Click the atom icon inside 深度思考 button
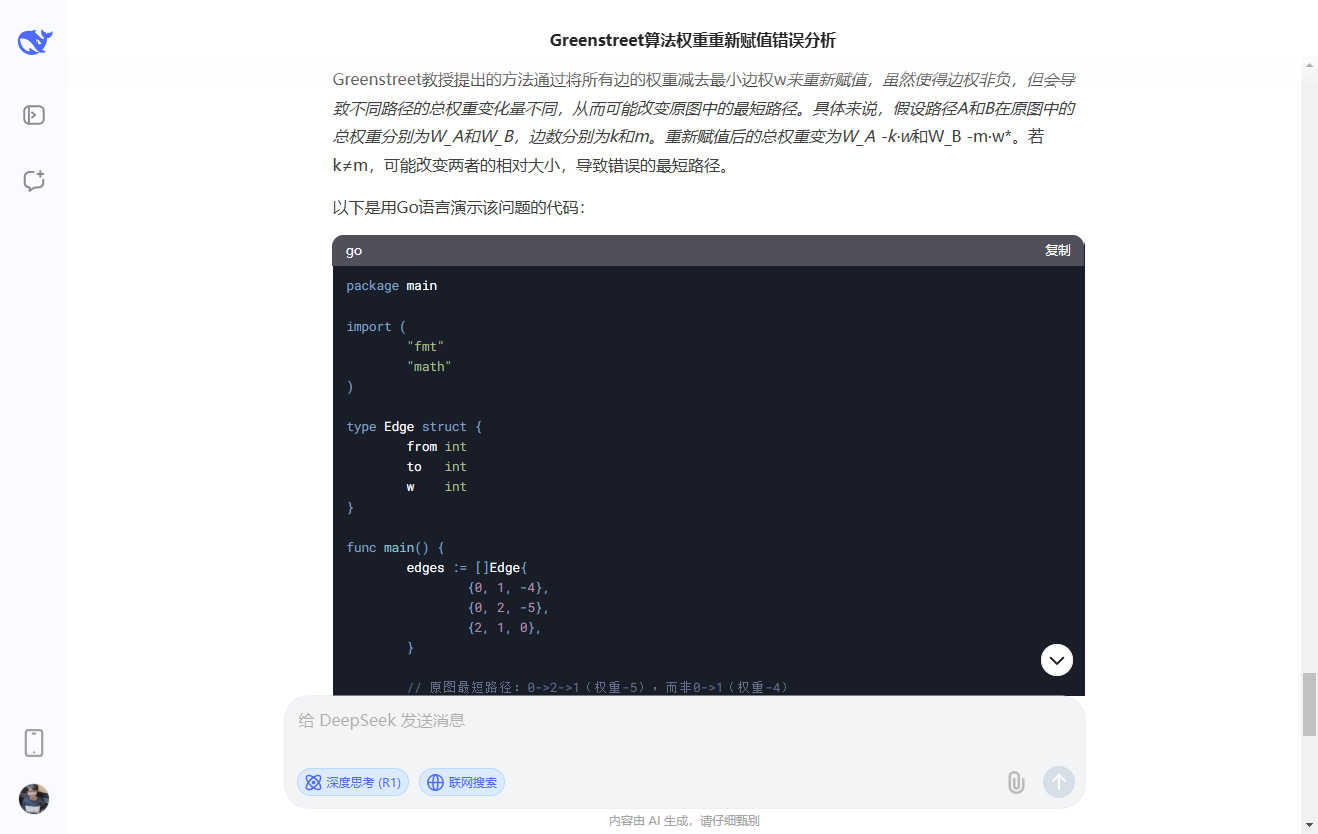 pyautogui.click(x=312, y=782)
